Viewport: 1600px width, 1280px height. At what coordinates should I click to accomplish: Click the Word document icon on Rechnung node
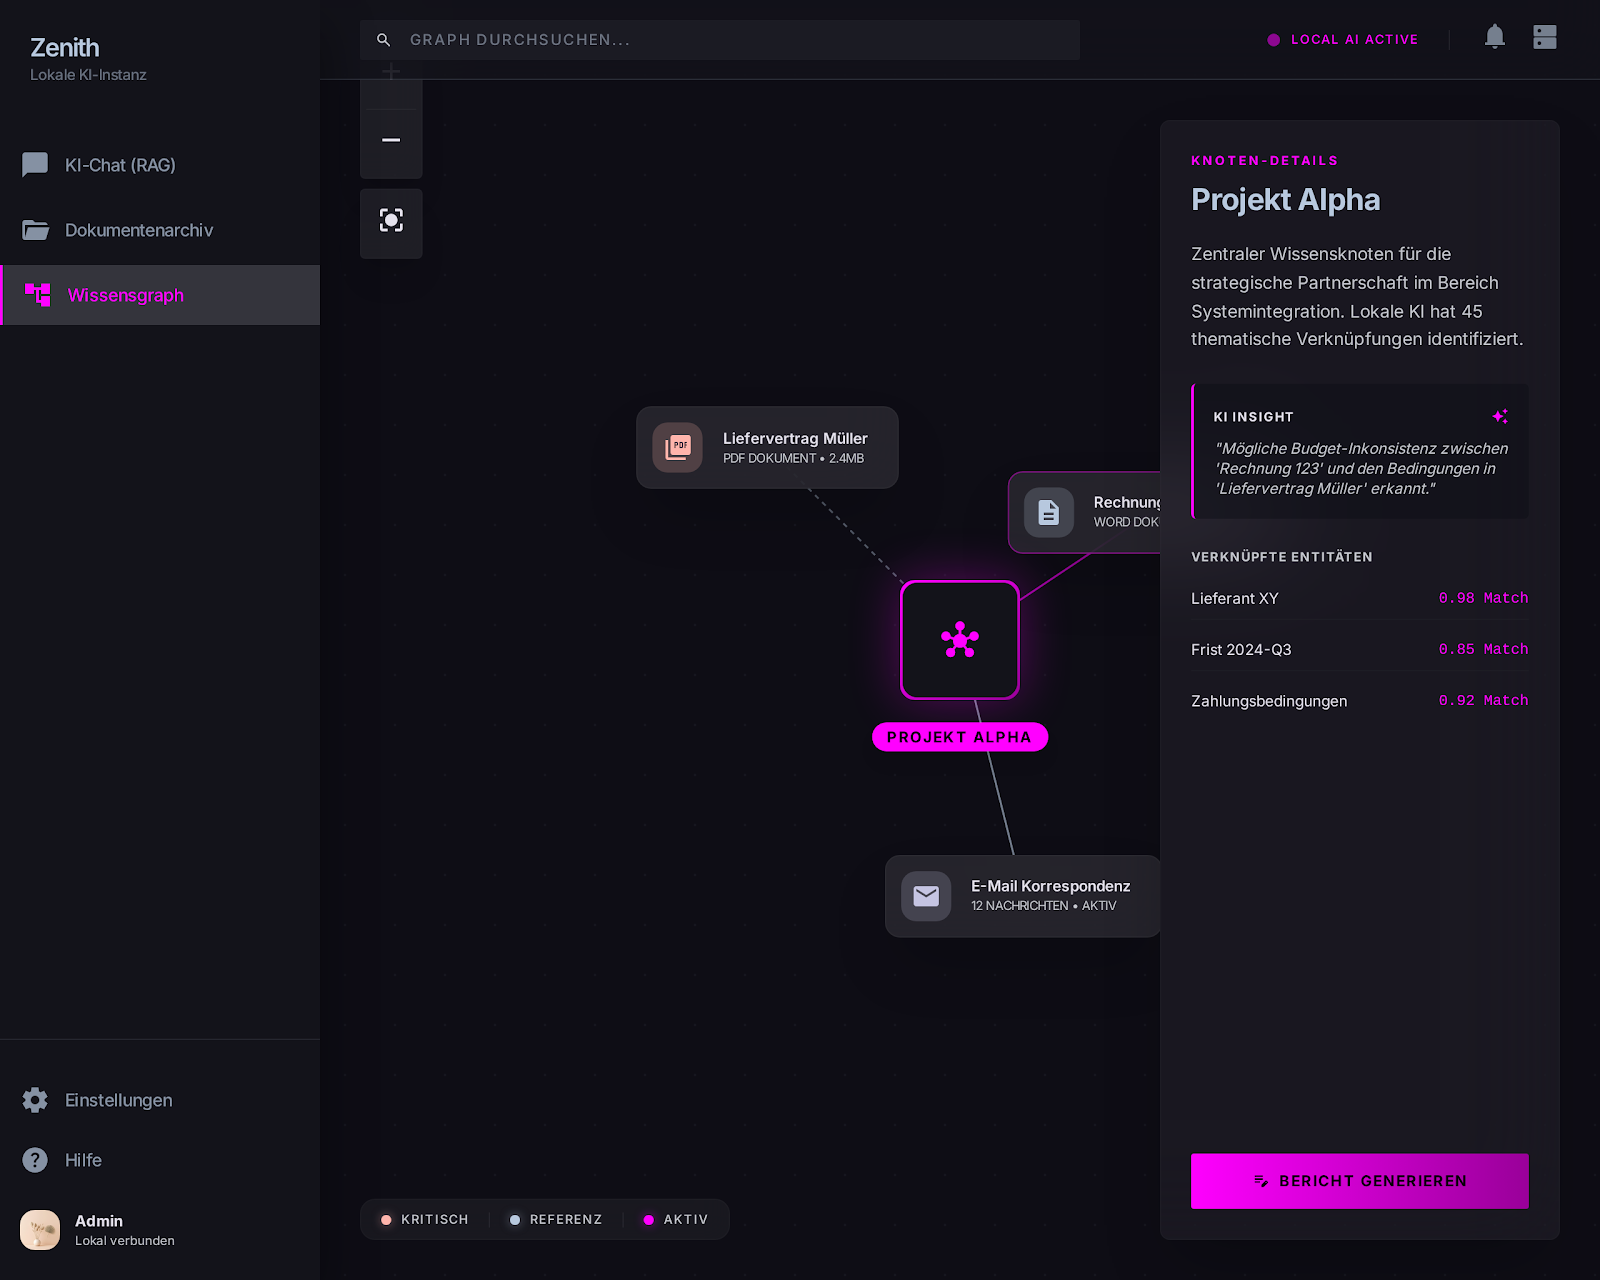coord(1048,512)
